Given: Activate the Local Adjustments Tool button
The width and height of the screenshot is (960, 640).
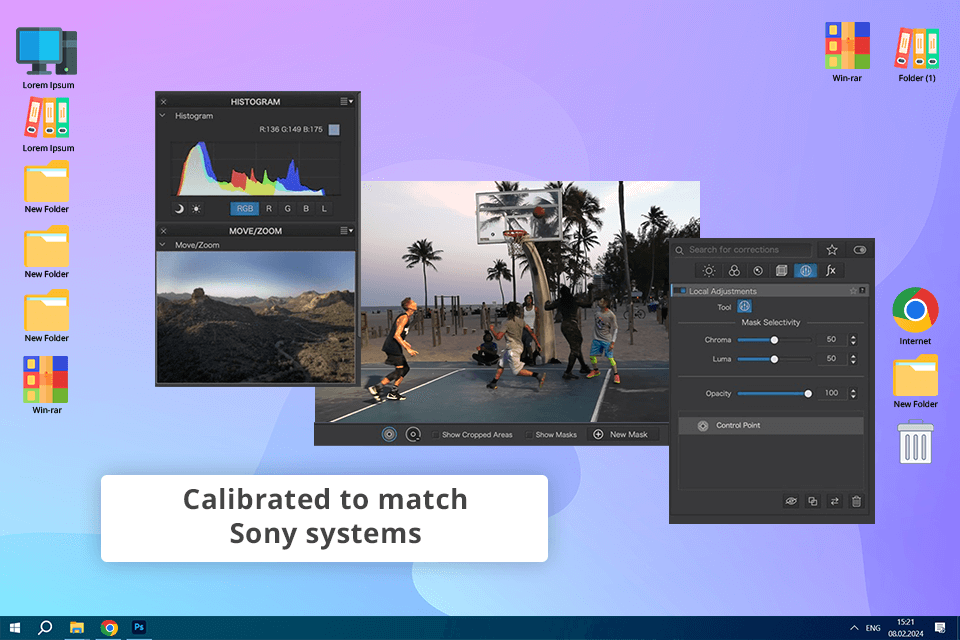Looking at the screenshot, I should coord(744,307).
